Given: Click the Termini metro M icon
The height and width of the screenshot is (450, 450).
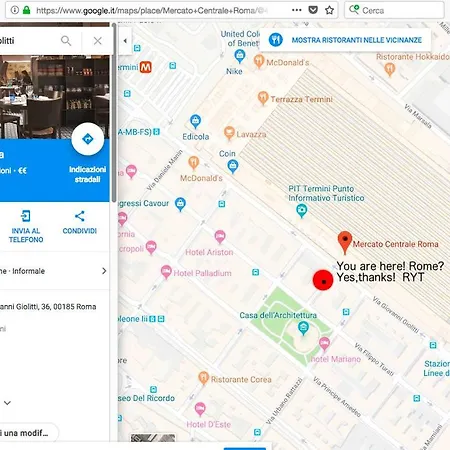Looking at the screenshot, I should coord(145,67).
